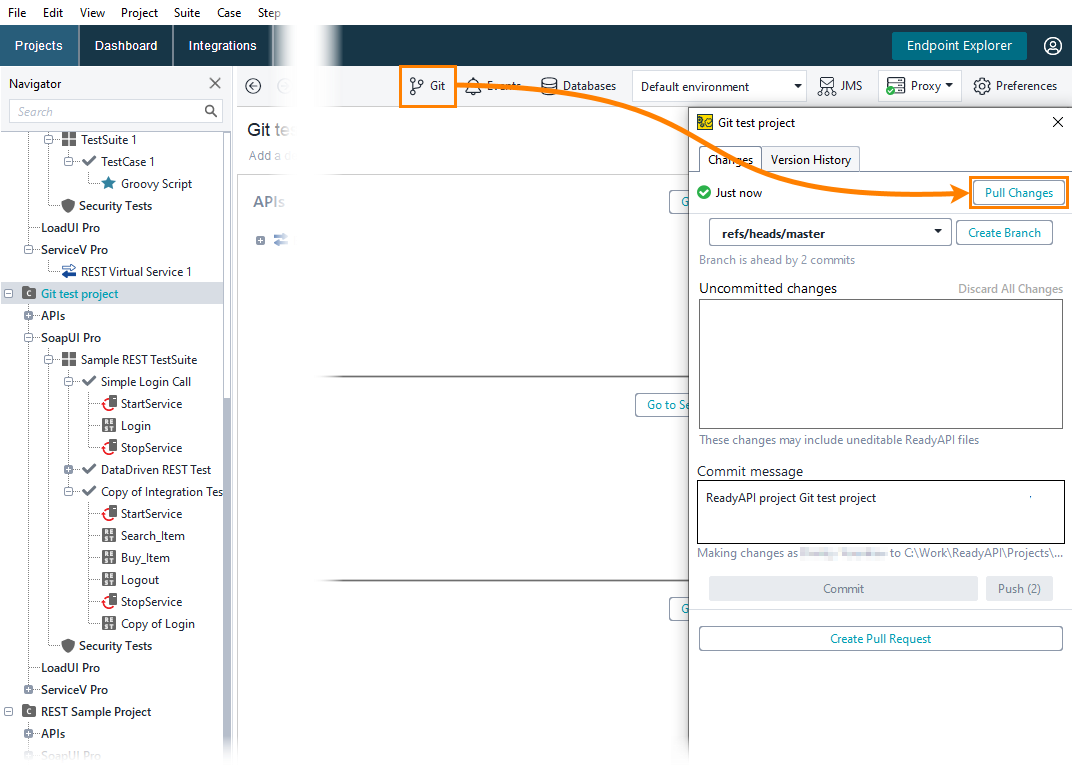
Task: Click the search magnifier icon
Action: [x=211, y=111]
